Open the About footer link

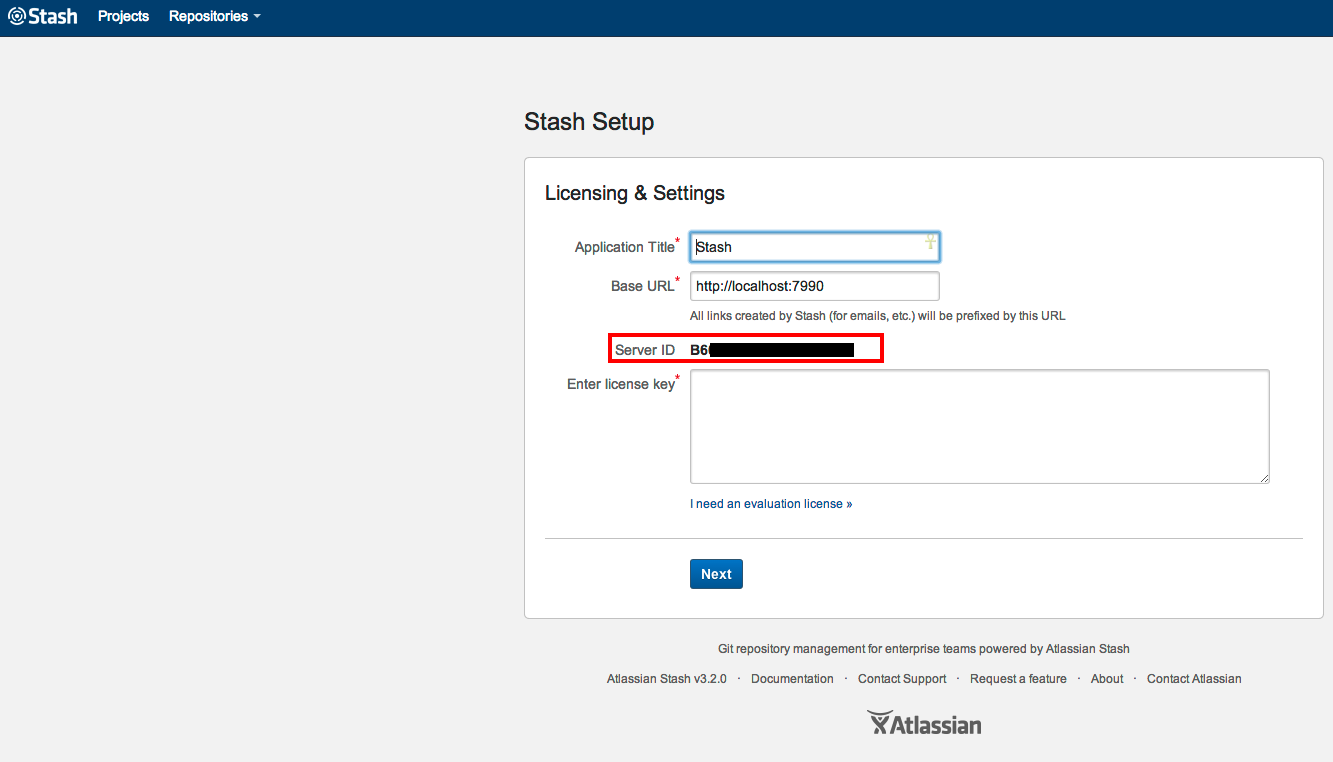pos(1107,679)
